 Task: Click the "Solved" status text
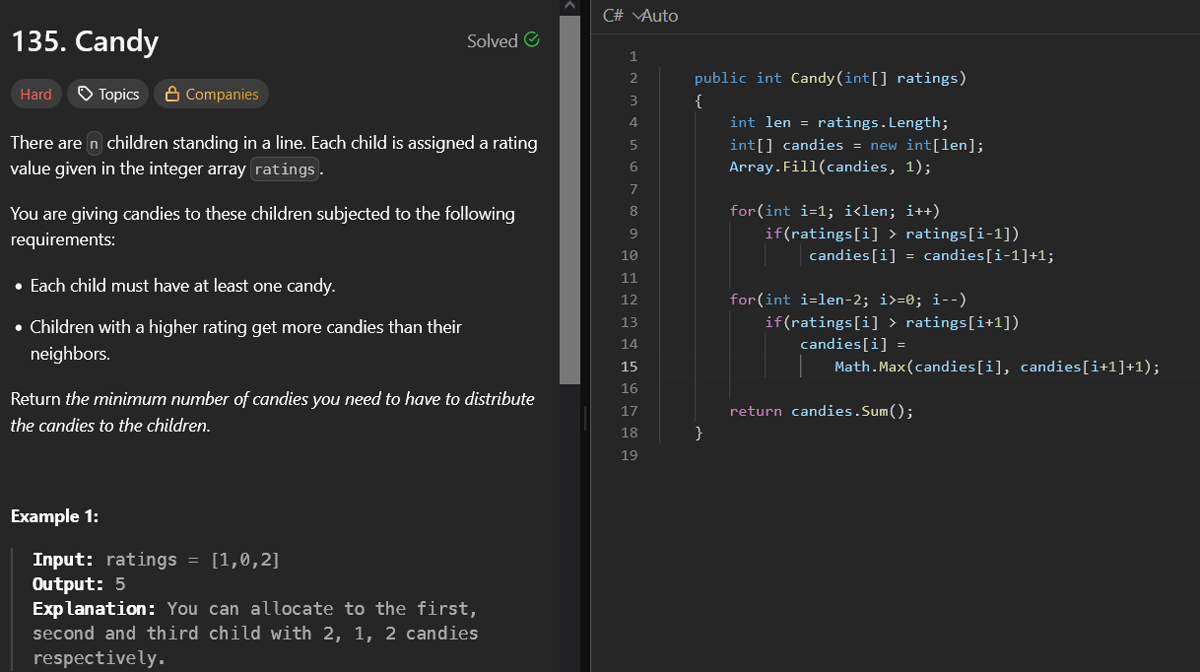point(492,41)
